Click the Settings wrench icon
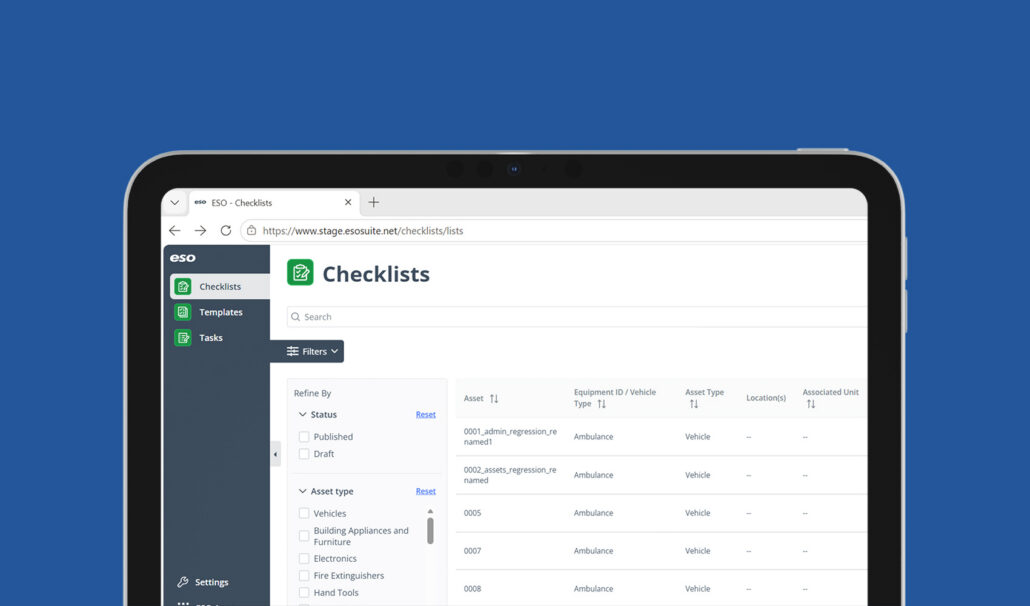This screenshot has height=606, width=1030. click(183, 582)
